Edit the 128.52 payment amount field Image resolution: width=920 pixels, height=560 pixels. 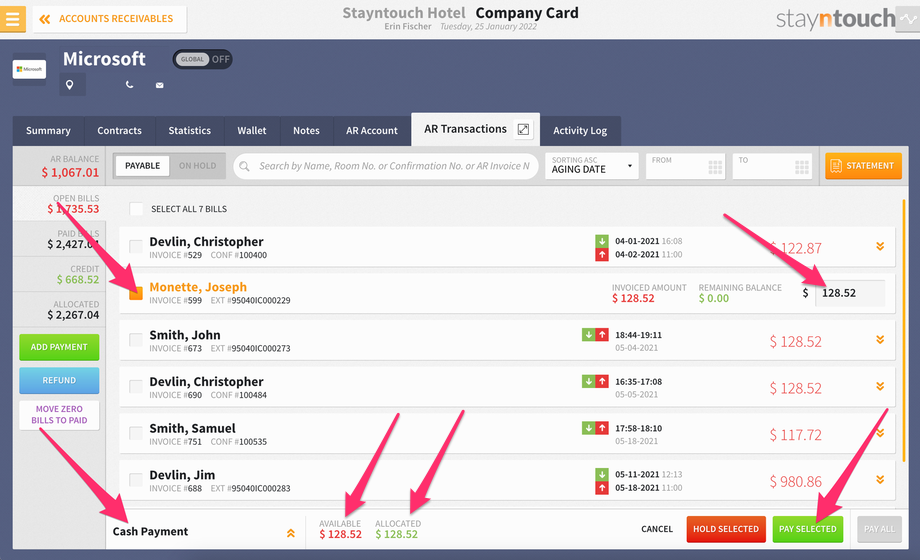click(850, 293)
